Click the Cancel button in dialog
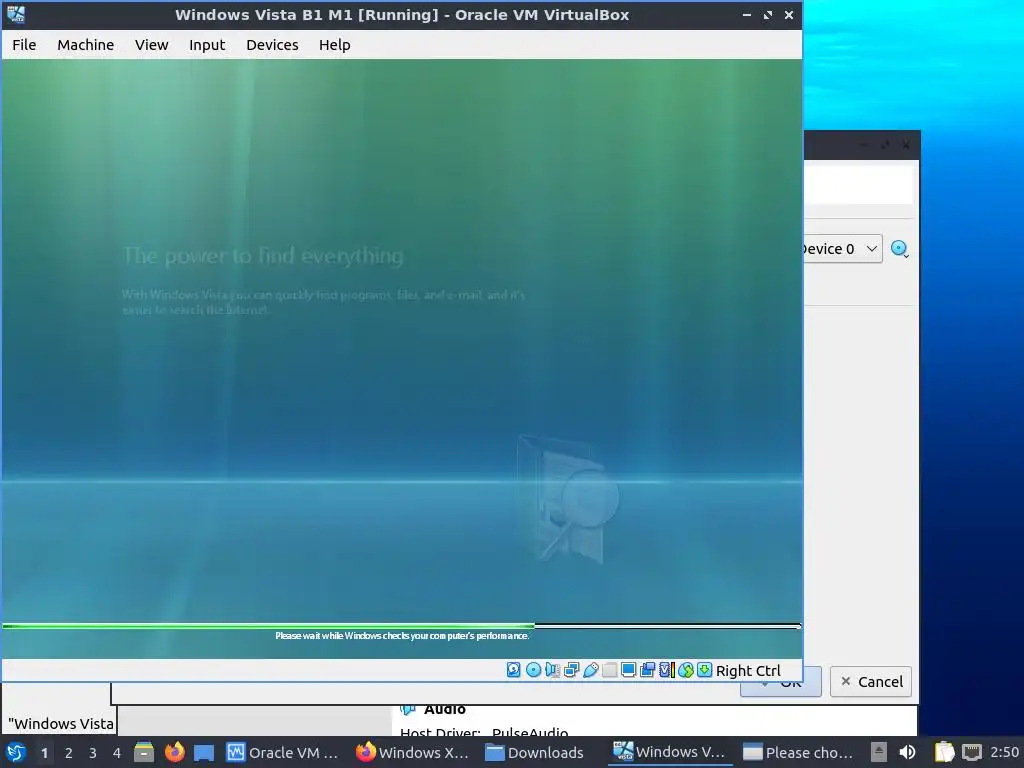Image resolution: width=1024 pixels, height=768 pixels. pyautogui.click(x=871, y=682)
